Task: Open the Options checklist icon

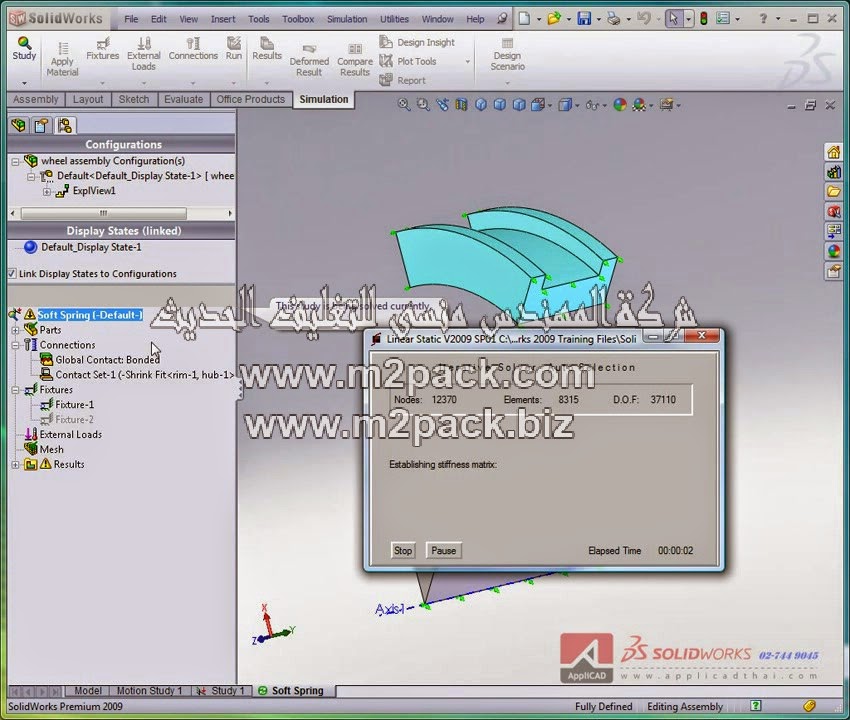Action: (723, 19)
